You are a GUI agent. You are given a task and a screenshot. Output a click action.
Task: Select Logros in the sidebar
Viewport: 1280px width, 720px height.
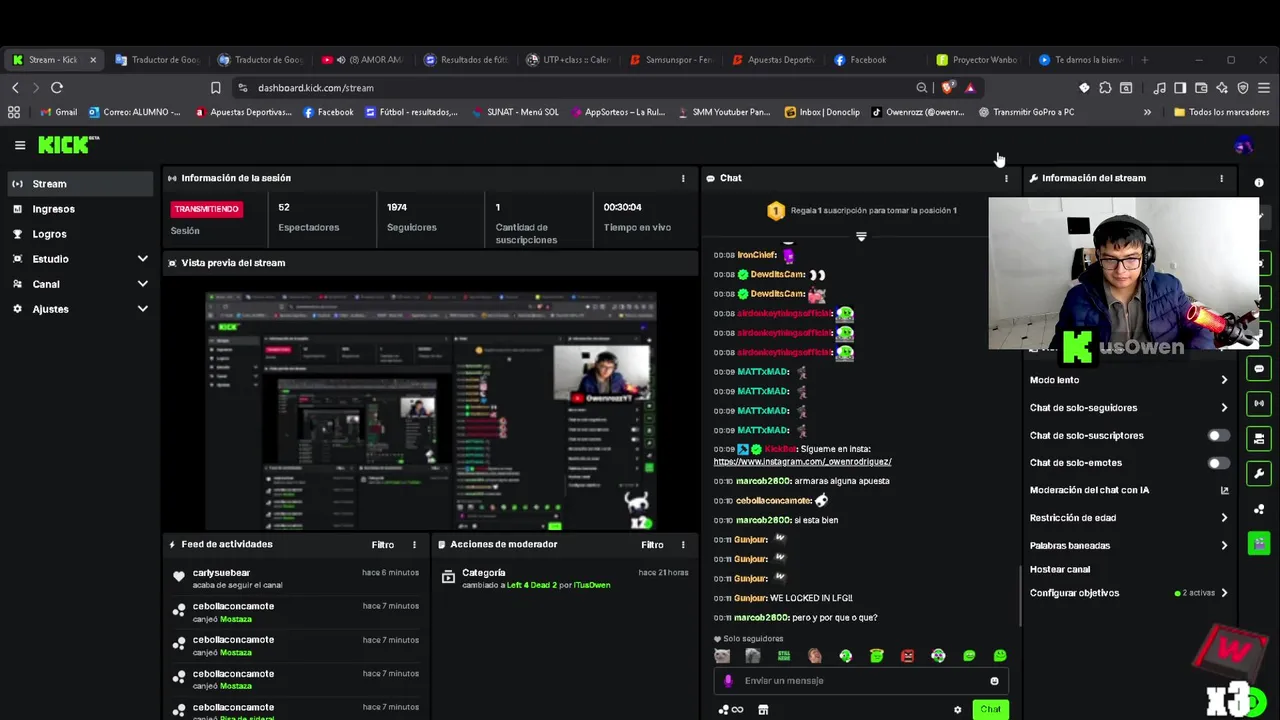79,234
